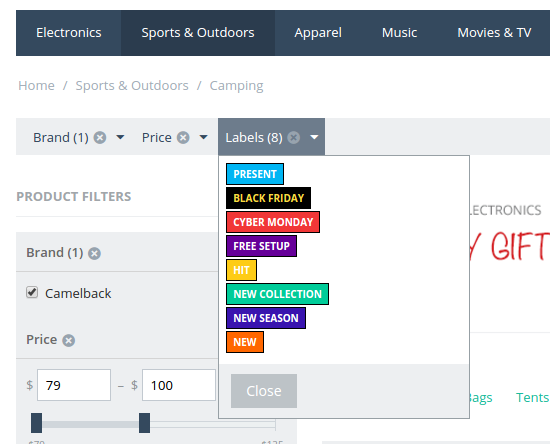Choose the NEW COLLECTION label badge
This screenshot has width=550, height=444.
[x=277, y=294]
